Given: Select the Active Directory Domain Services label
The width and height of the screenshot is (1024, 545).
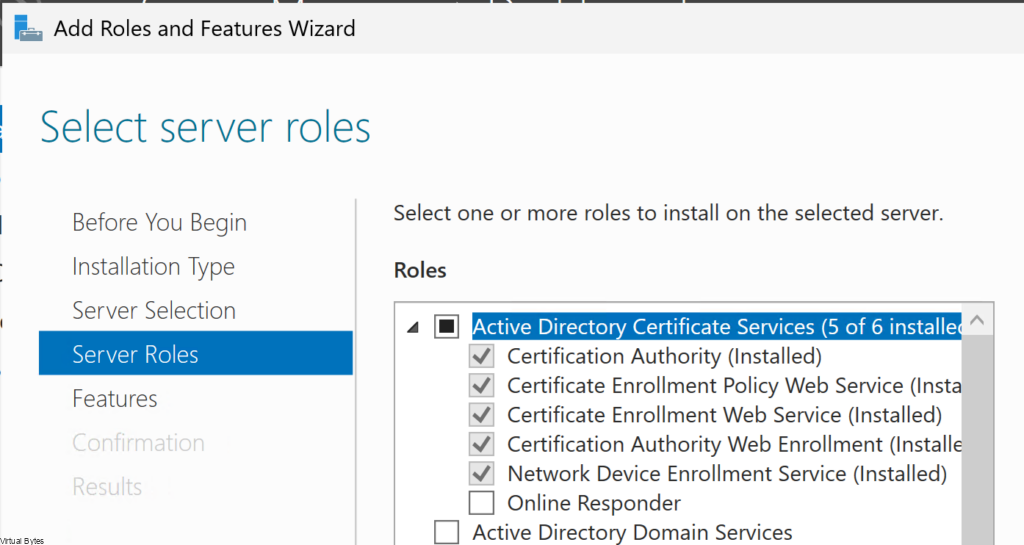Looking at the screenshot, I should (632, 532).
